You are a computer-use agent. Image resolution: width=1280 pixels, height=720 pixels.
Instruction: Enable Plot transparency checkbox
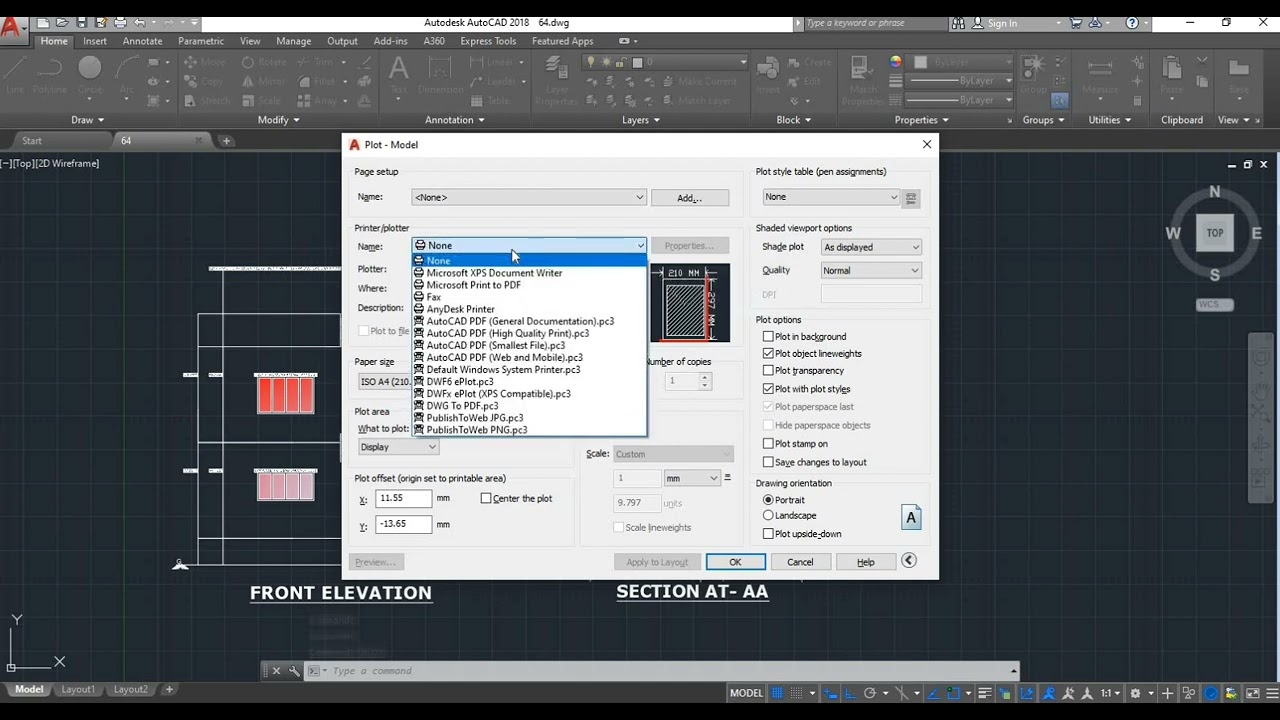point(768,371)
